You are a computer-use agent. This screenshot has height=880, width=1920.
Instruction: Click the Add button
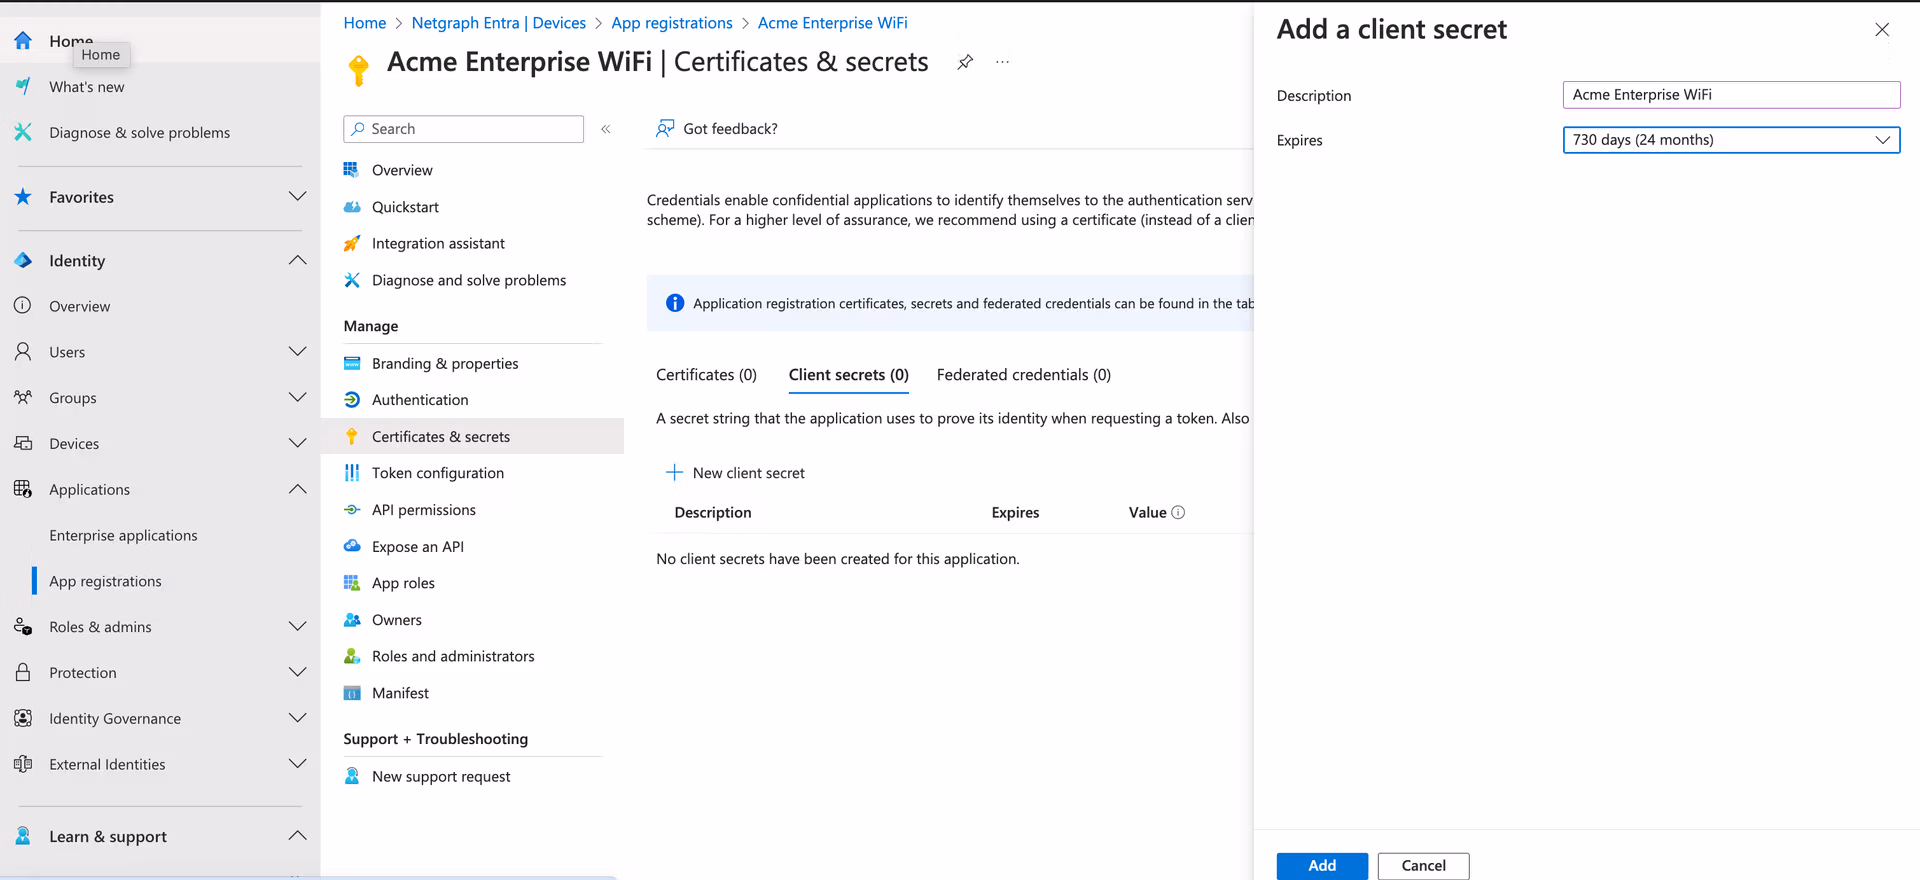(x=1321, y=865)
